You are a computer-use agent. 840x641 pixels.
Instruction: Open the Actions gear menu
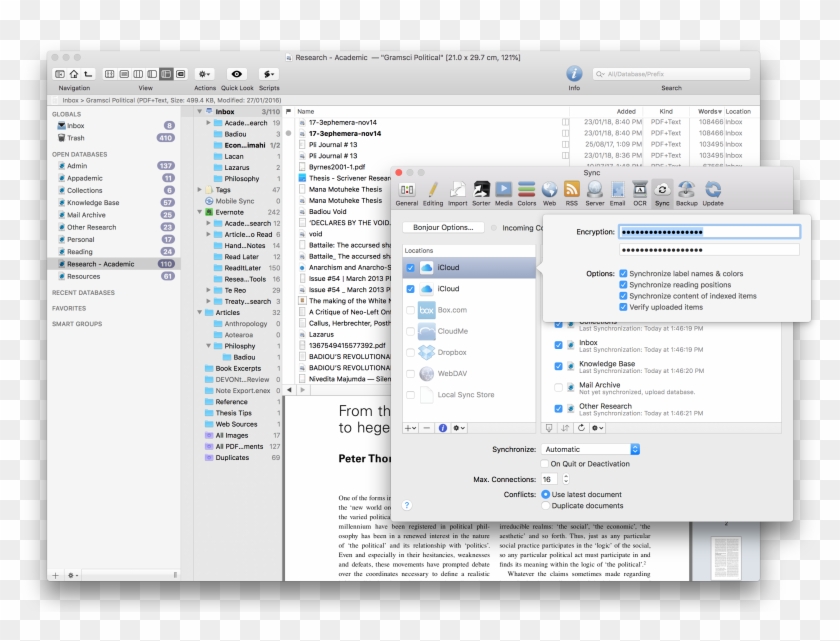[x=204, y=74]
